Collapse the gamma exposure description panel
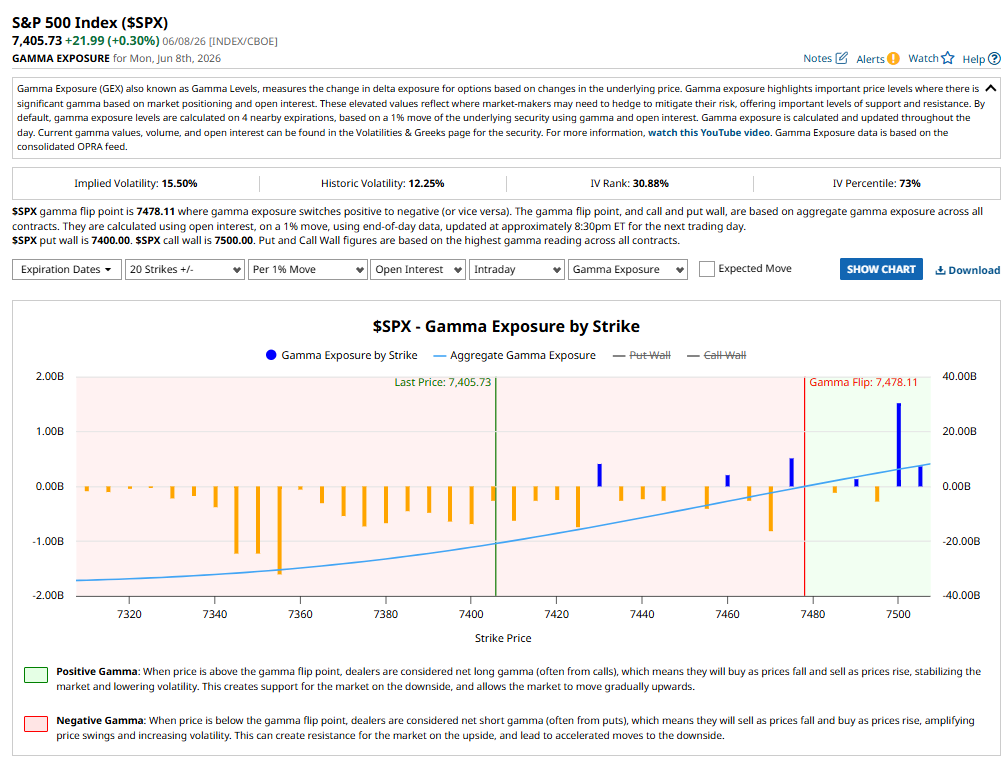The height and width of the screenshot is (765, 1007). coord(990,88)
